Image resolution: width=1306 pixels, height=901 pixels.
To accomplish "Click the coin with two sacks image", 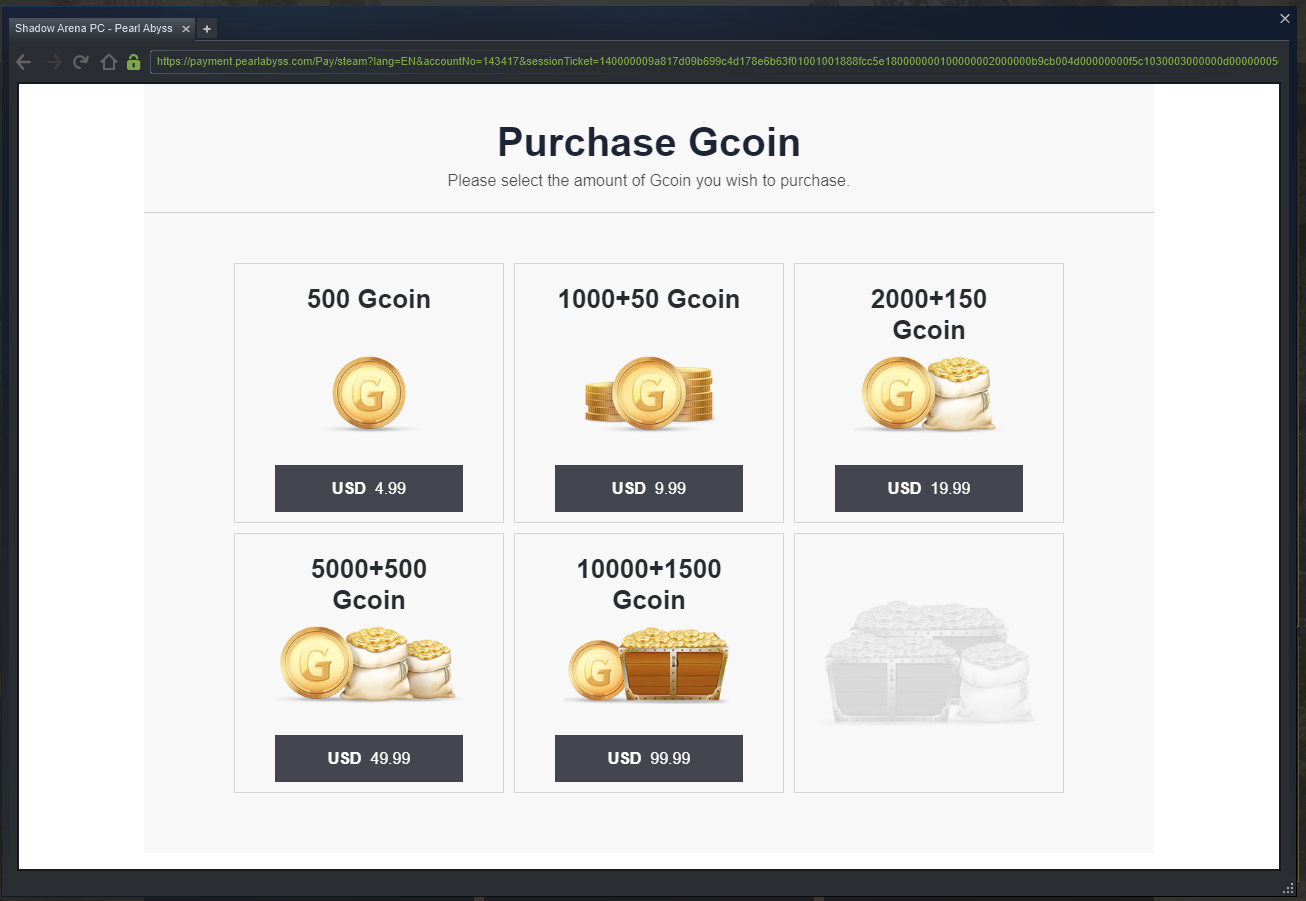I will pos(368,664).
